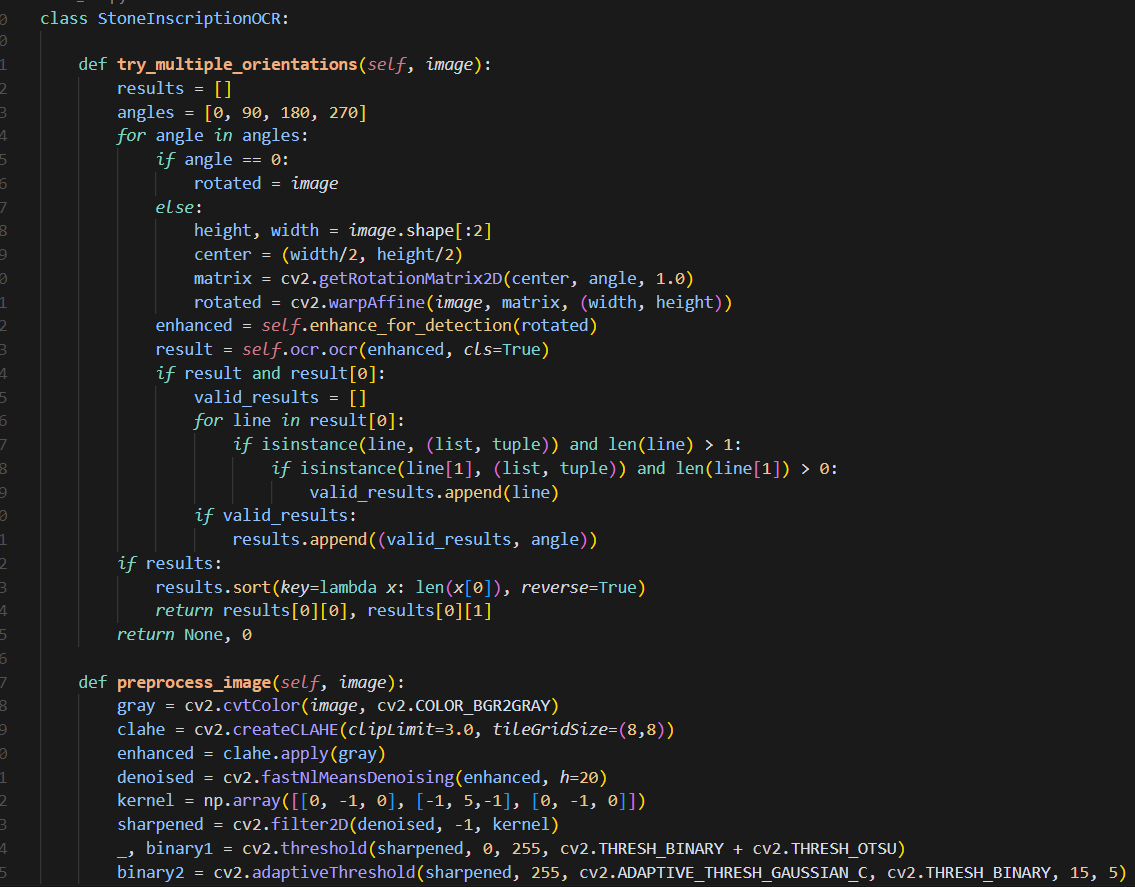Image resolution: width=1135 pixels, height=887 pixels.
Task: Click the 'center = (width/2, height/2)' line
Action: (328, 254)
